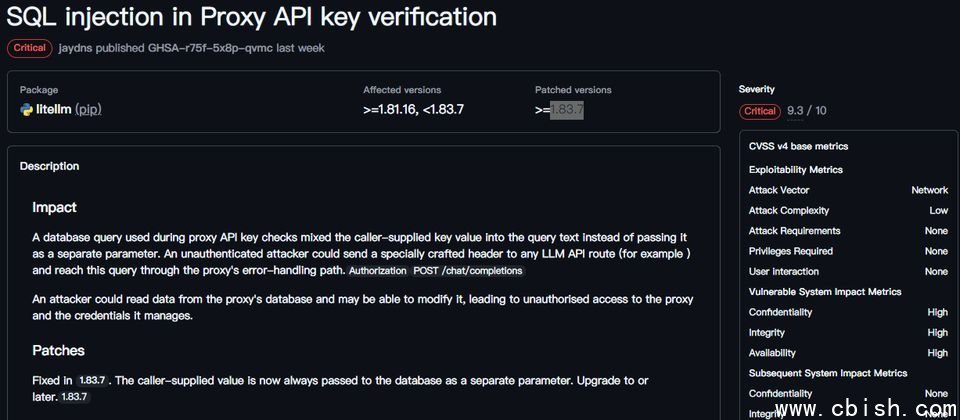Click the 9.3 / 10 severity score
The image size is (960, 420).
[807, 111]
